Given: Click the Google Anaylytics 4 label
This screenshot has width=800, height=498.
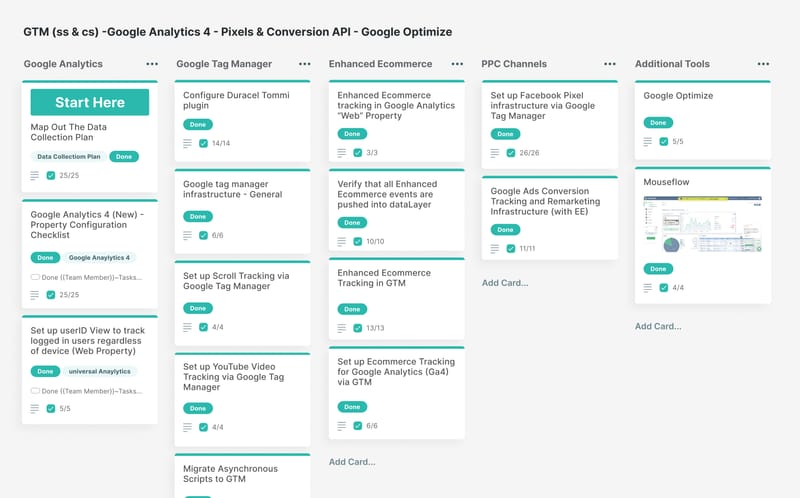Looking at the screenshot, I should [99, 258].
